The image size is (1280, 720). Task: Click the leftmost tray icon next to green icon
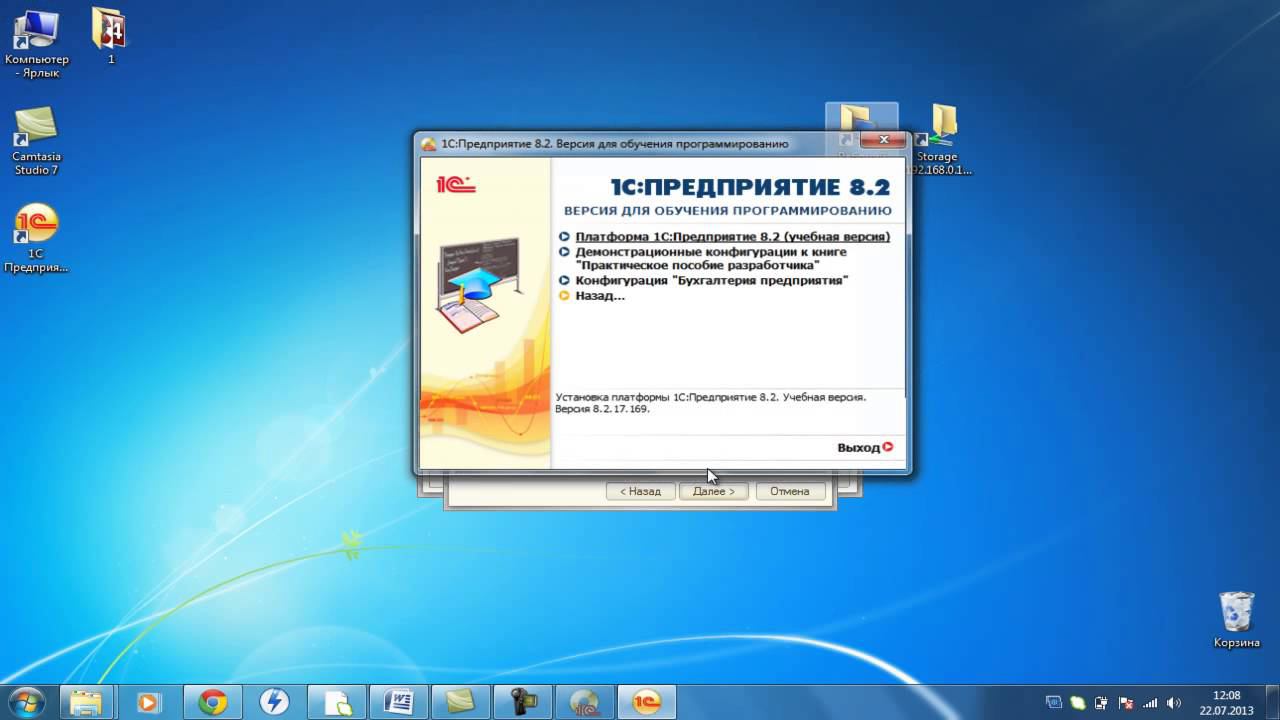1053,703
